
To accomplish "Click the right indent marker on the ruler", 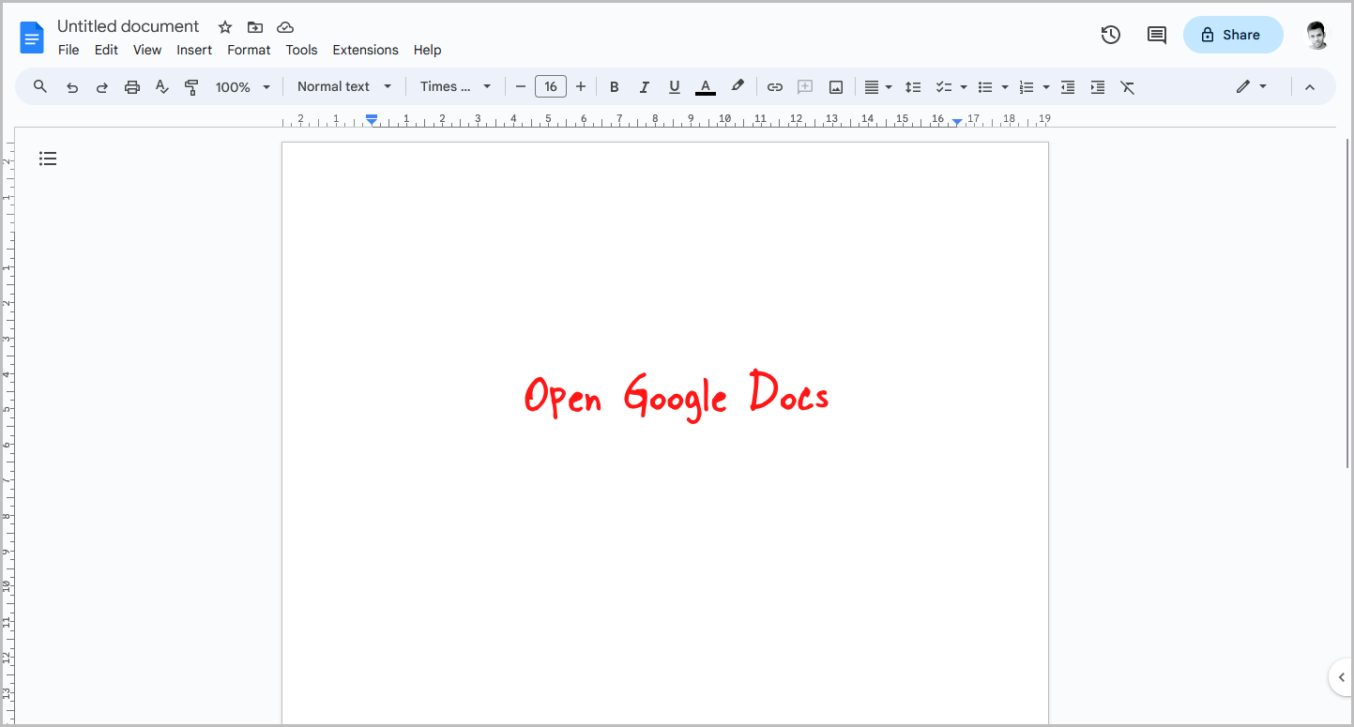I will pos(957,122).
